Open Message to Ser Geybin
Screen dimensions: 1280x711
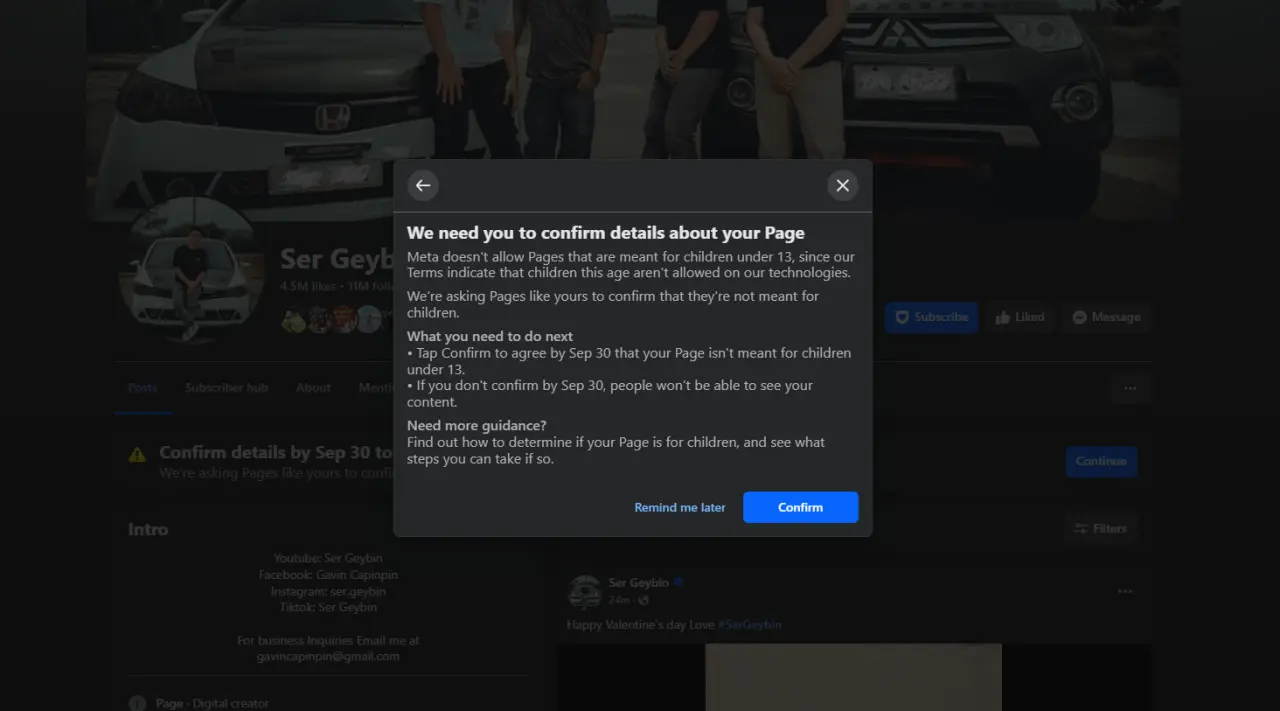coord(1106,317)
